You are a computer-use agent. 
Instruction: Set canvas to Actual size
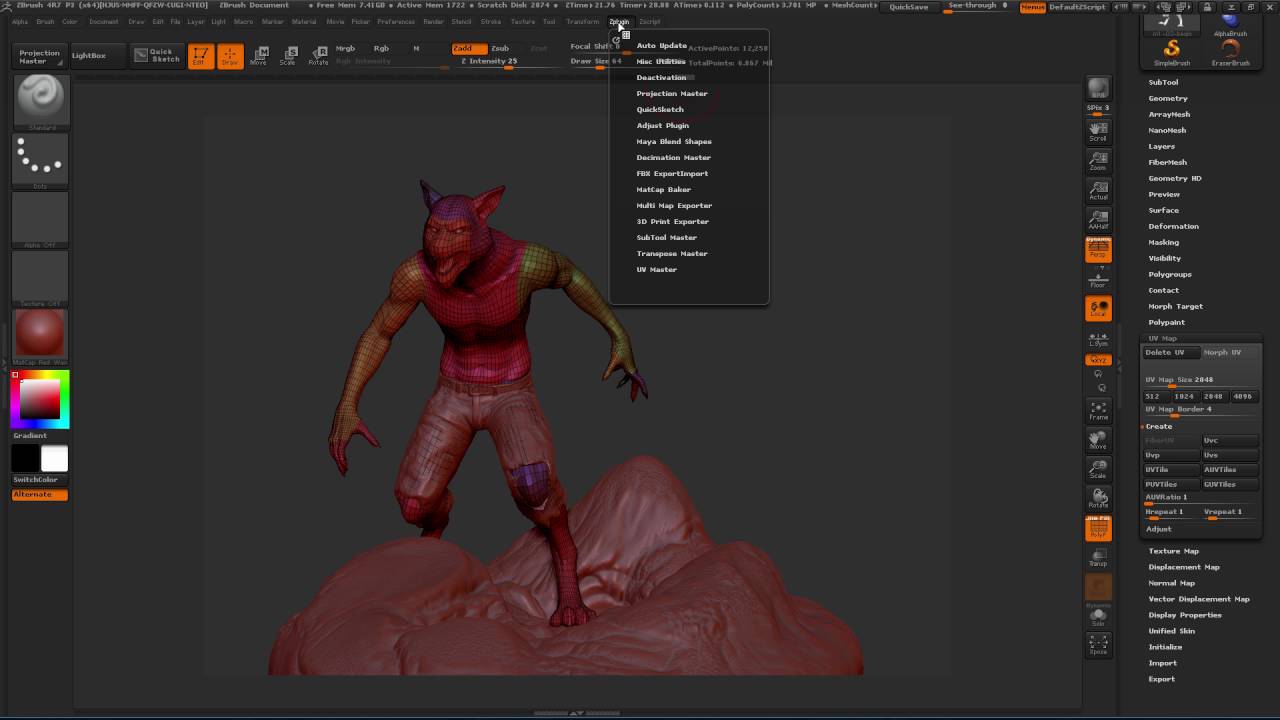click(1098, 191)
